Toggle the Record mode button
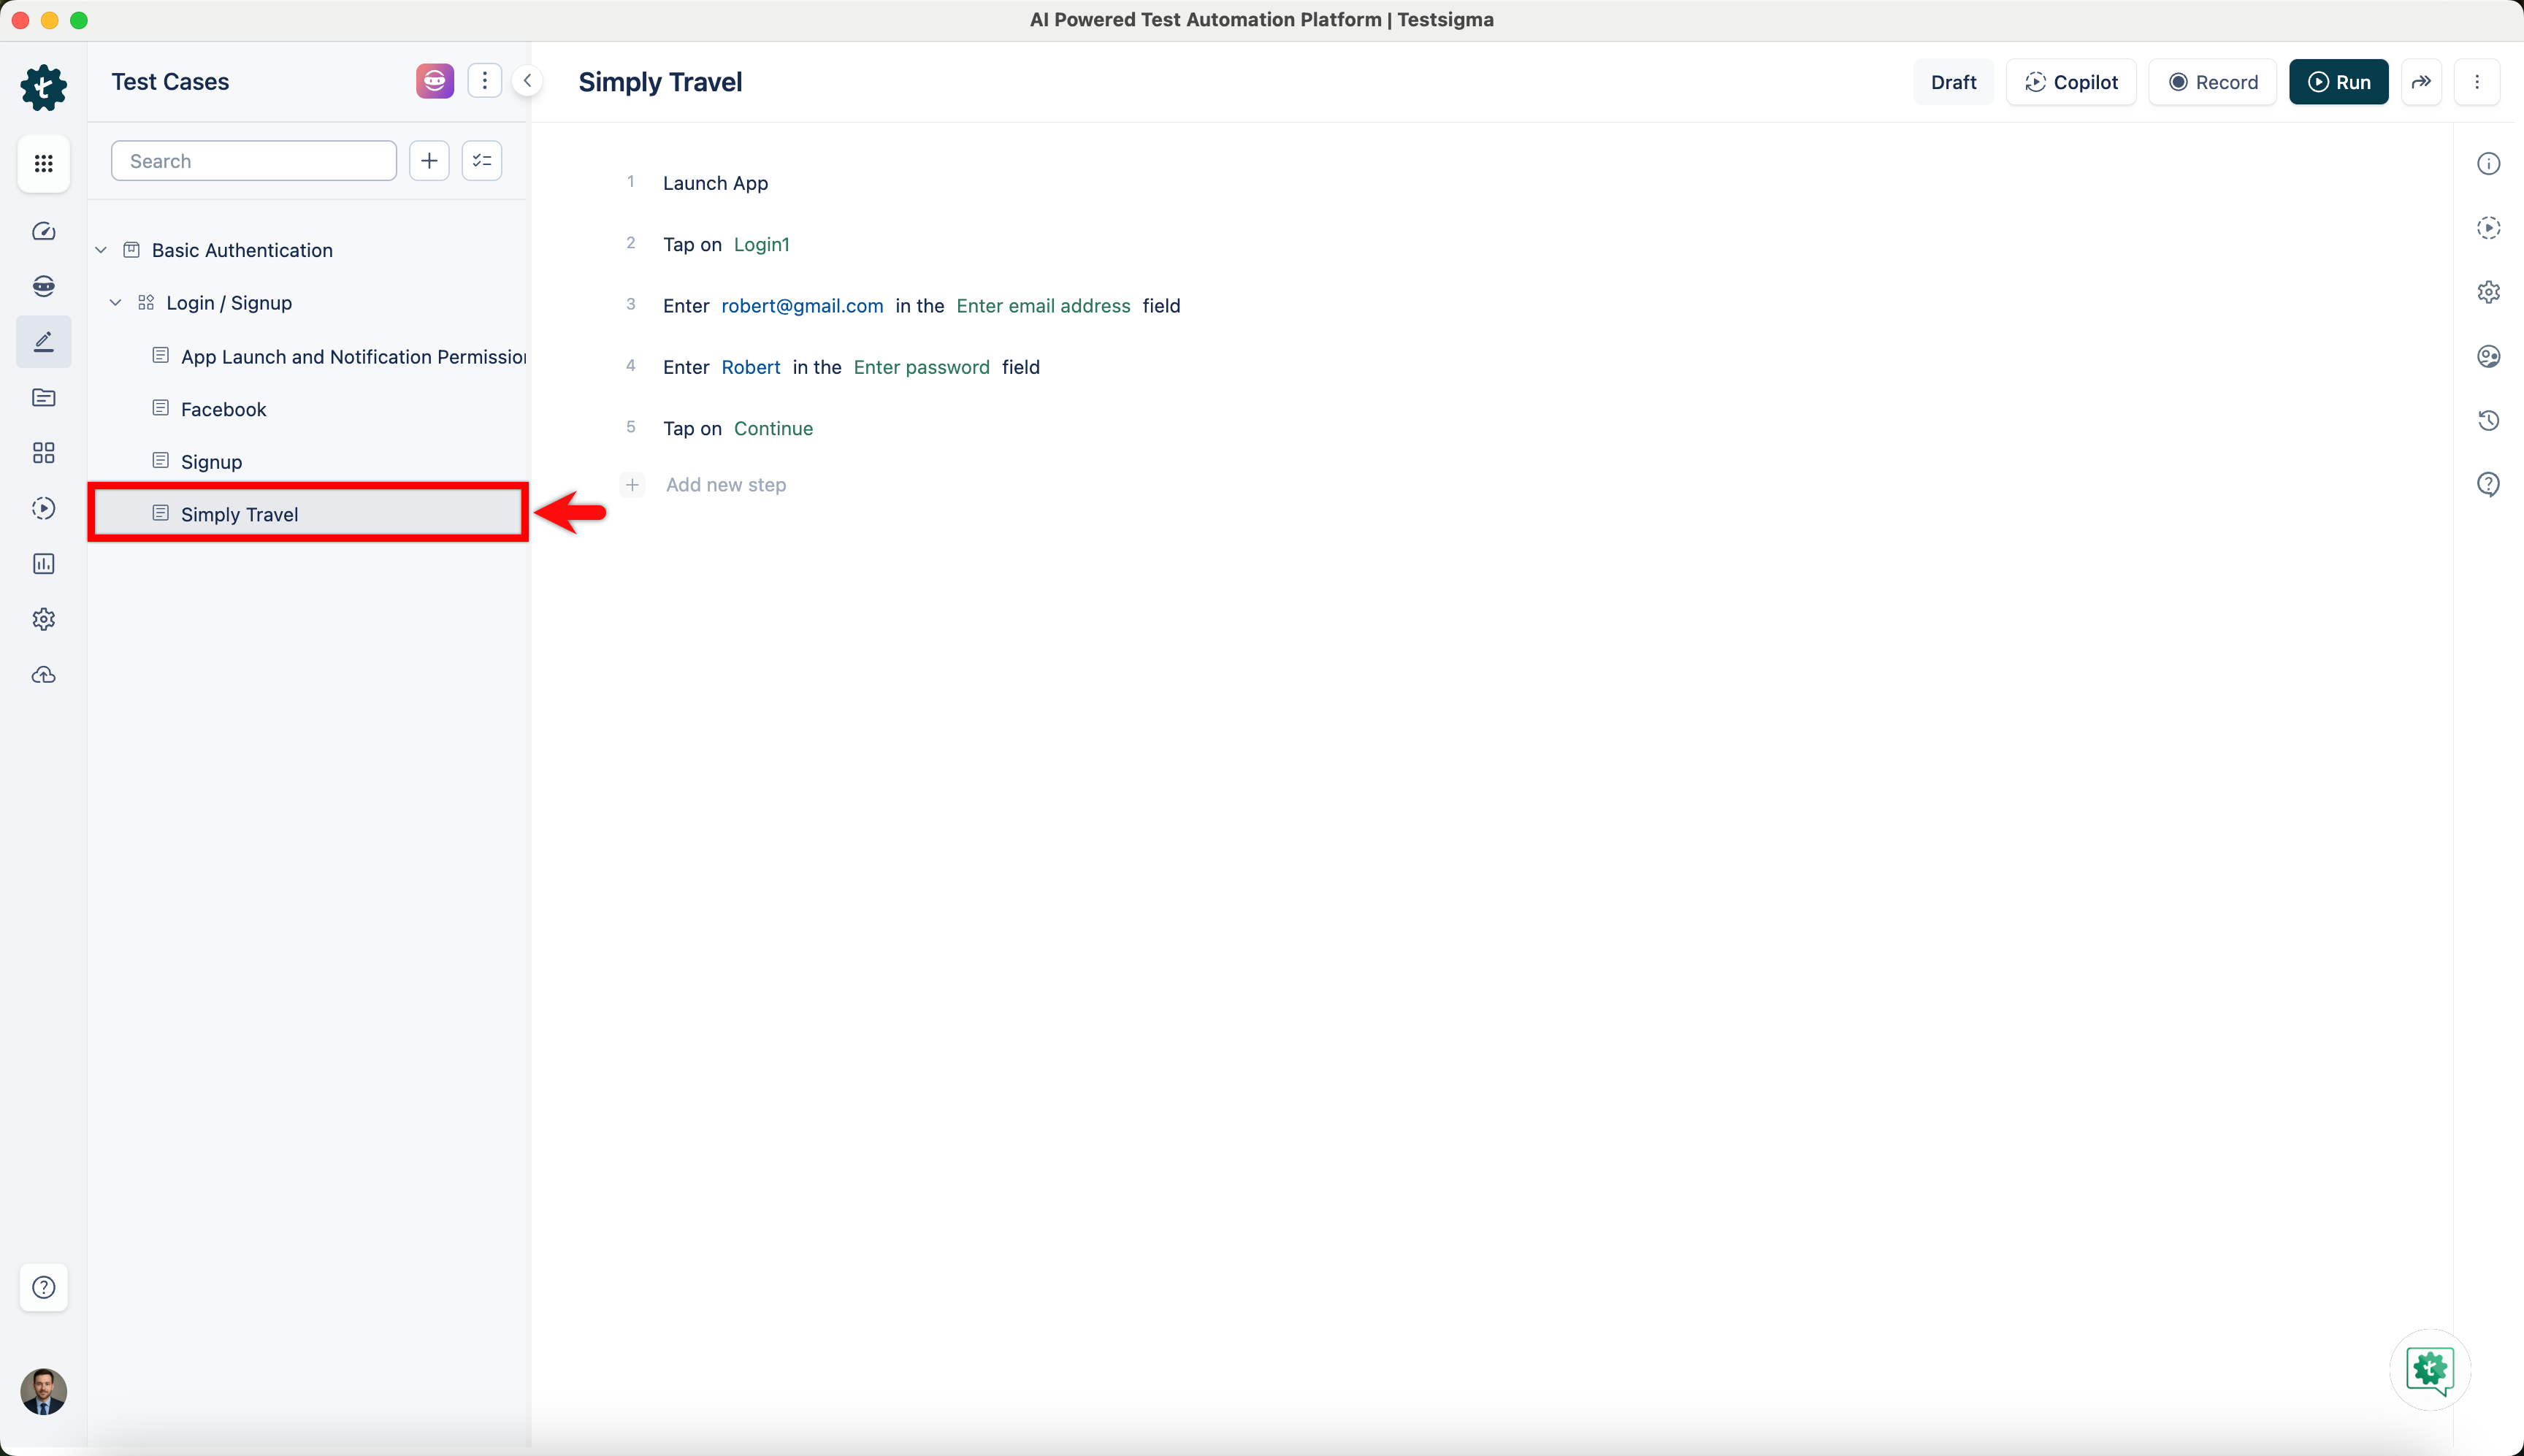 [x=2212, y=82]
